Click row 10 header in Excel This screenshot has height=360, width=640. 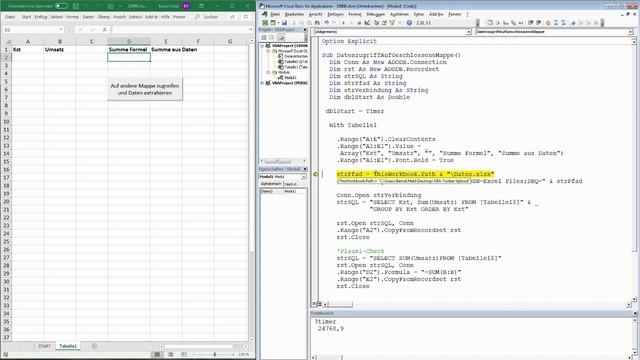point(6,122)
